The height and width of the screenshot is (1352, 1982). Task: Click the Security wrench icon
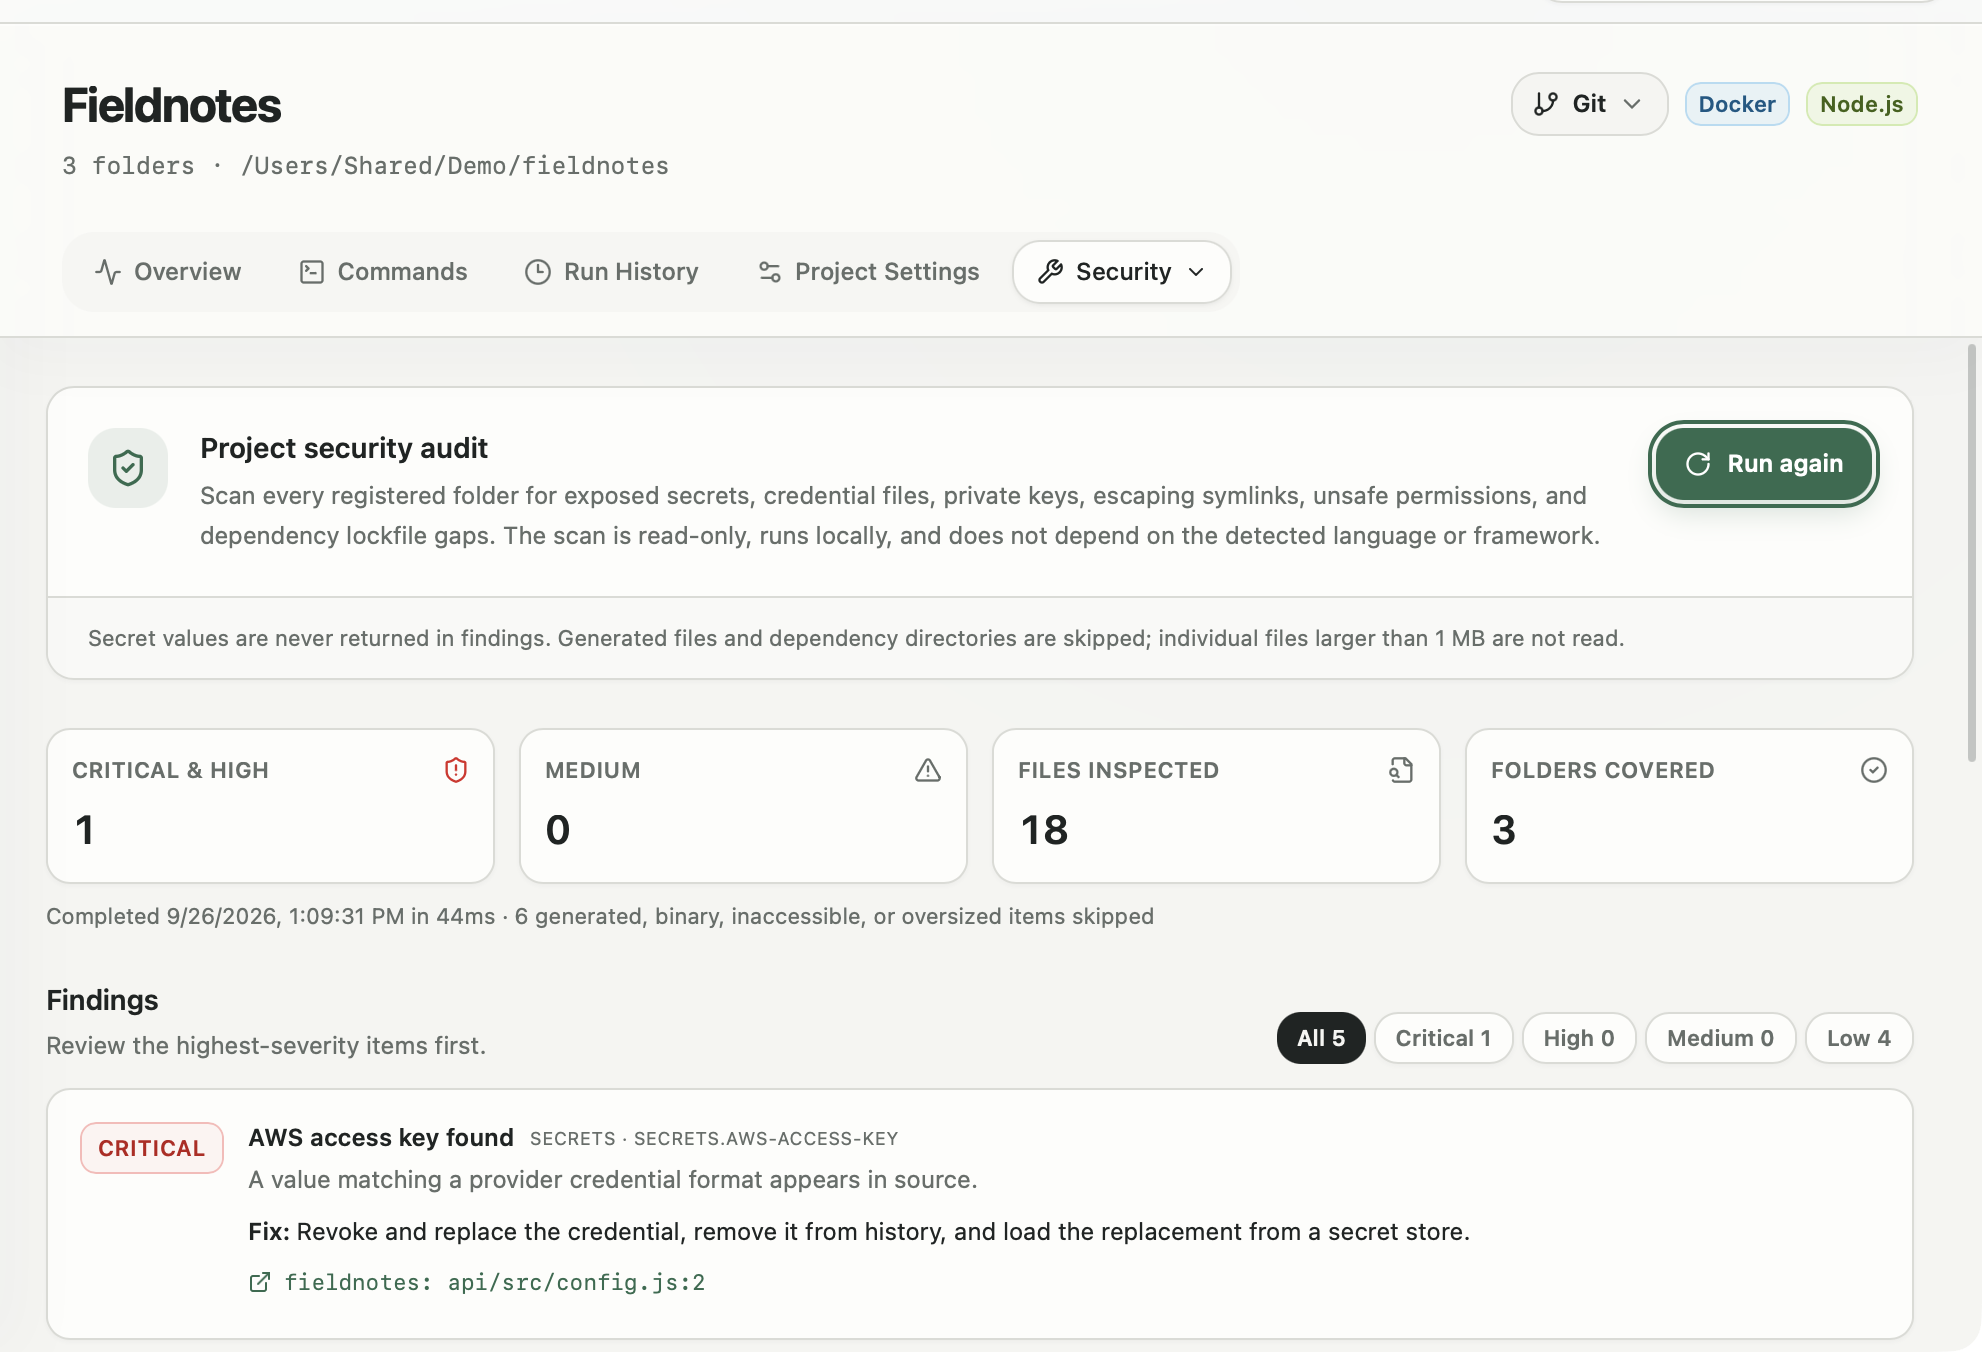pos(1050,272)
